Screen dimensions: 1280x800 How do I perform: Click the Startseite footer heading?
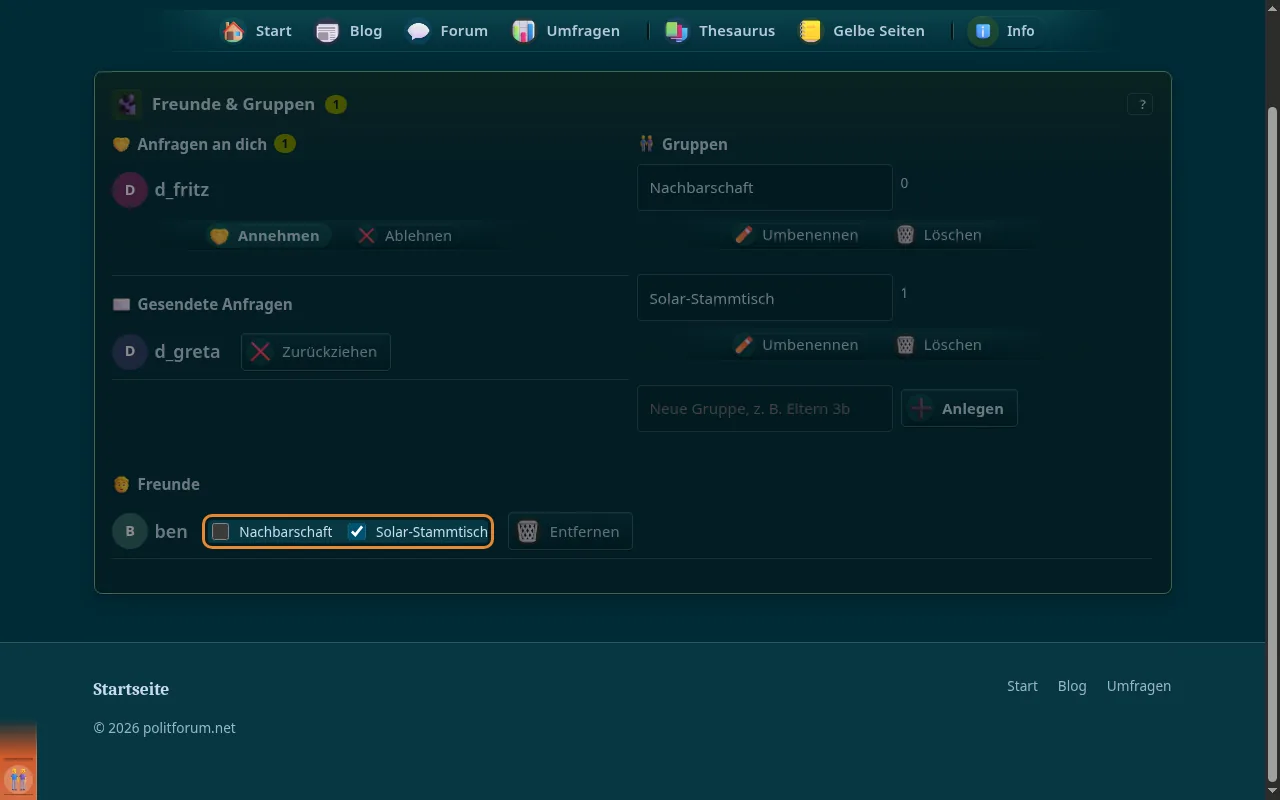[131, 689]
